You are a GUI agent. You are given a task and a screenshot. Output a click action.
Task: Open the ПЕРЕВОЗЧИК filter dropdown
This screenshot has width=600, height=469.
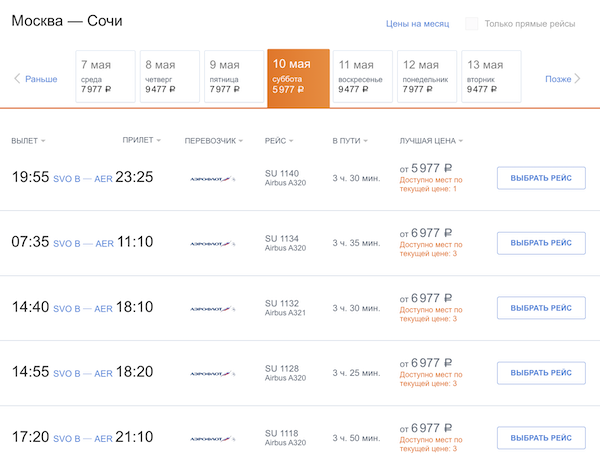214,141
